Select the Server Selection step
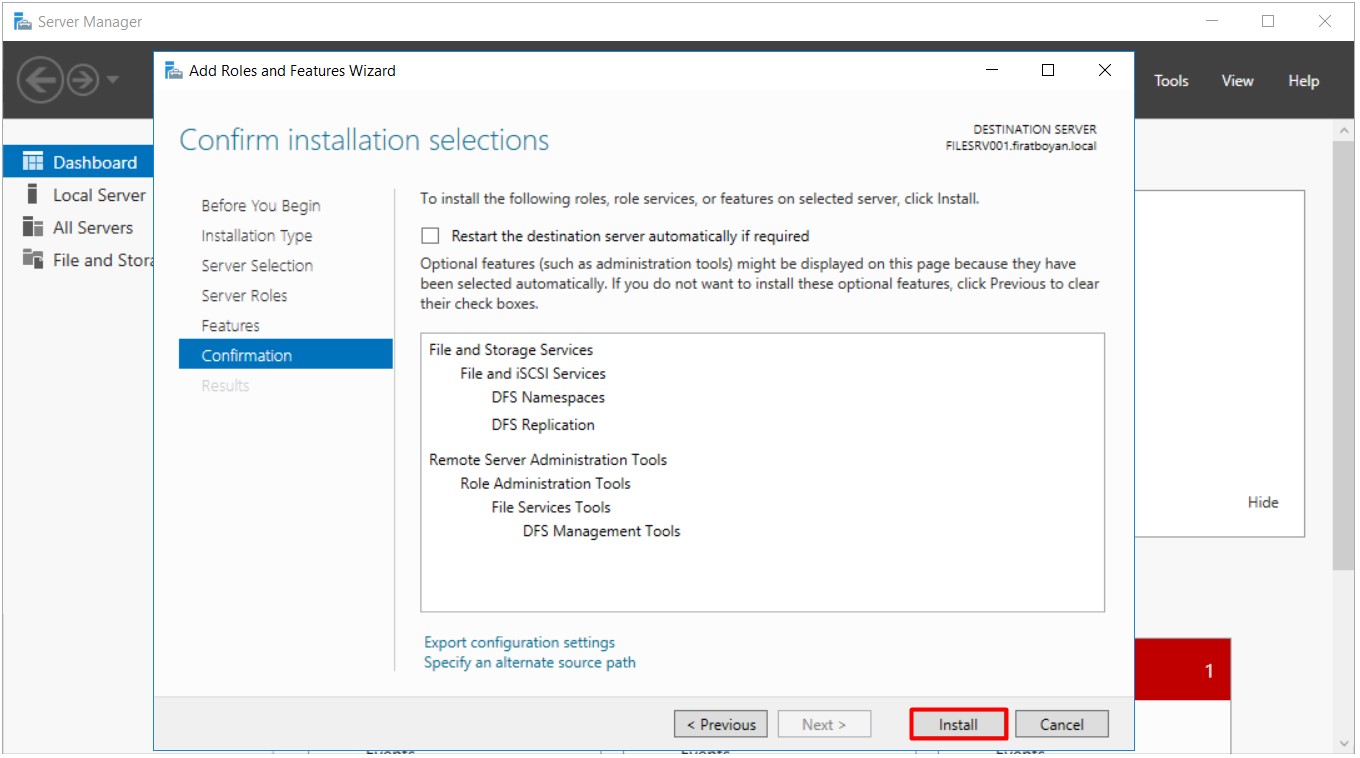 pyautogui.click(x=257, y=265)
